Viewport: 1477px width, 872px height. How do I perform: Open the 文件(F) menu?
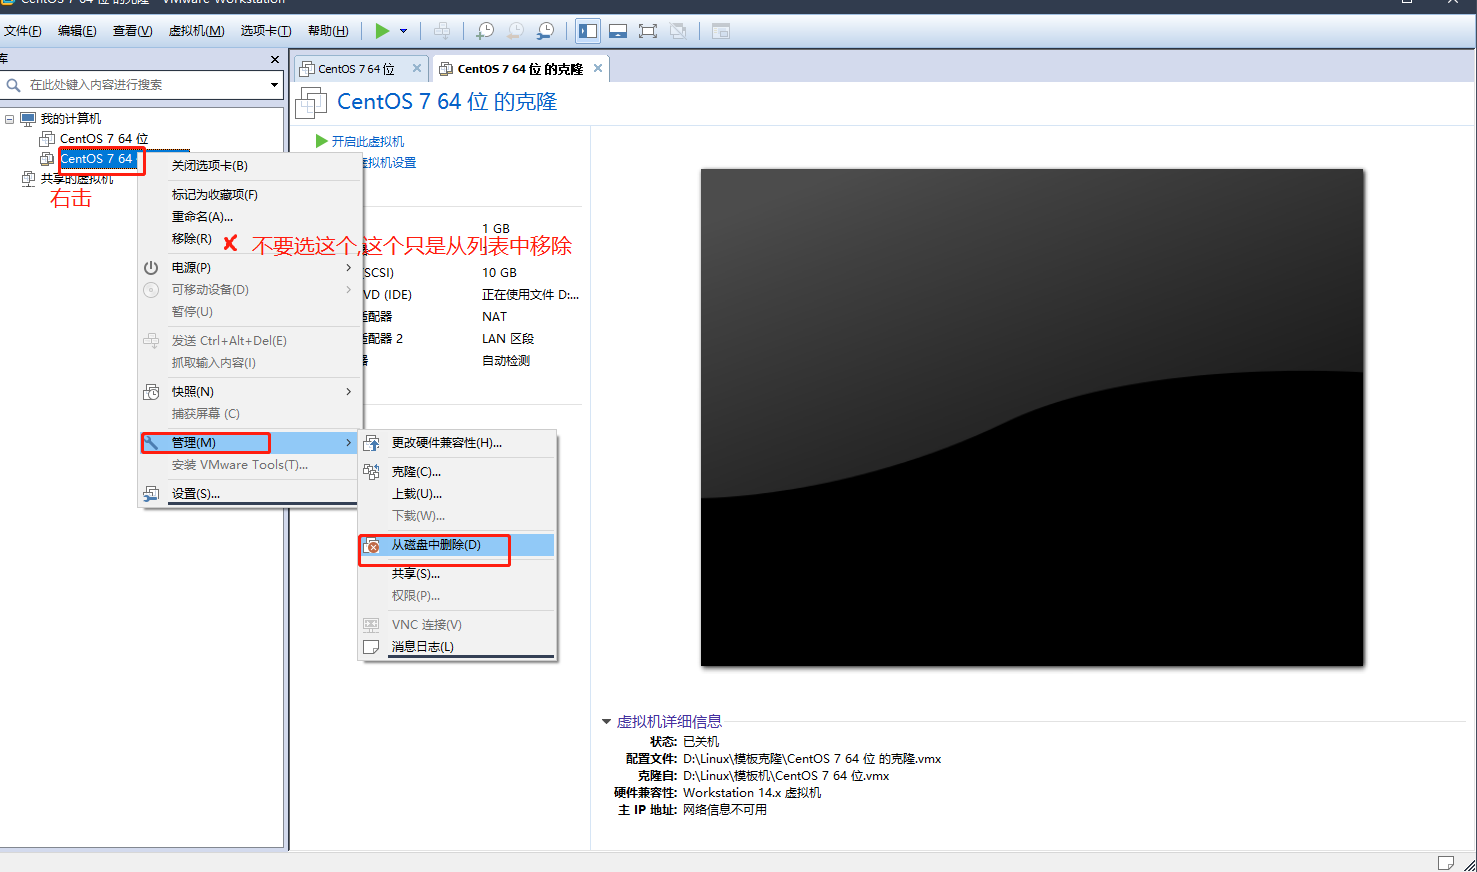tap(23, 31)
